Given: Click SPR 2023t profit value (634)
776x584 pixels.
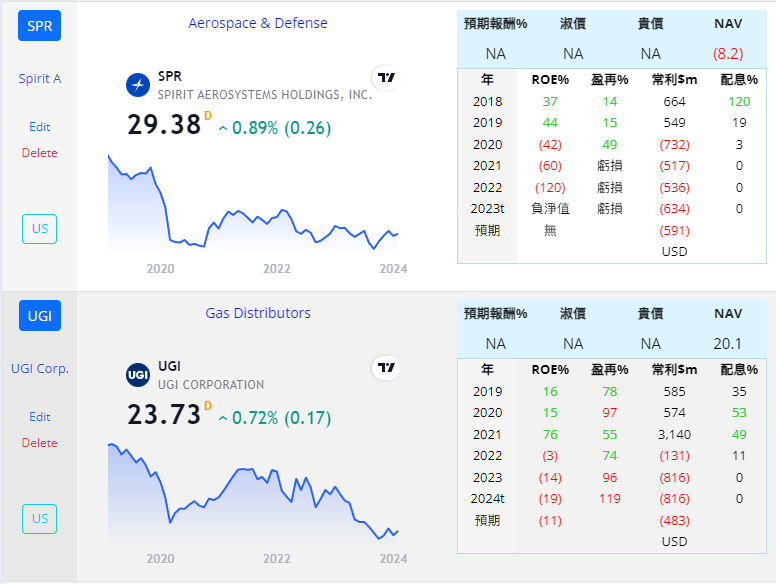Looking at the screenshot, I should [675, 209].
